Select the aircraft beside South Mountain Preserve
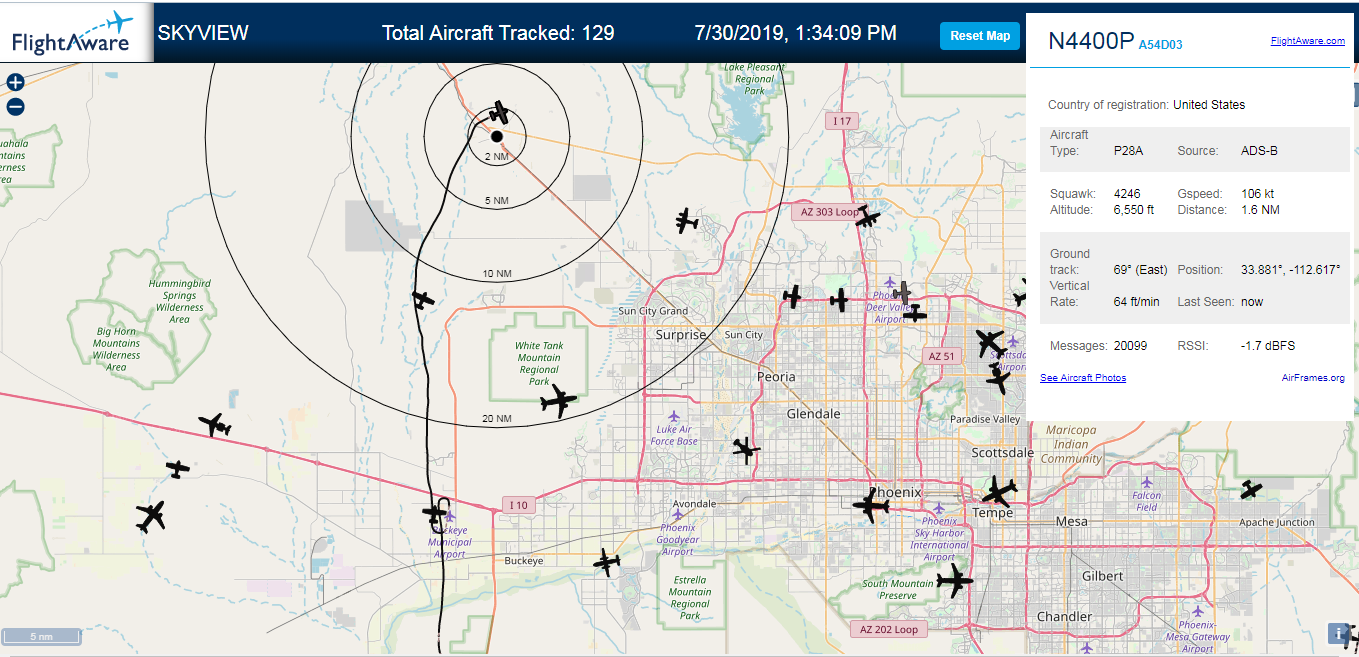This screenshot has height=657, width=1359. tap(954, 580)
